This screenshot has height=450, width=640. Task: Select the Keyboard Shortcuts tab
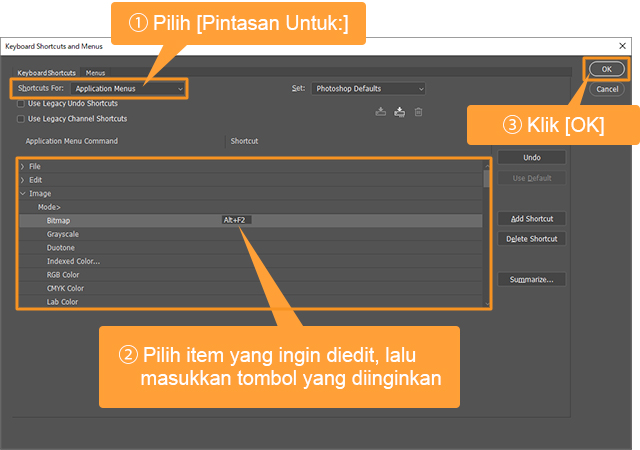(x=47, y=73)
